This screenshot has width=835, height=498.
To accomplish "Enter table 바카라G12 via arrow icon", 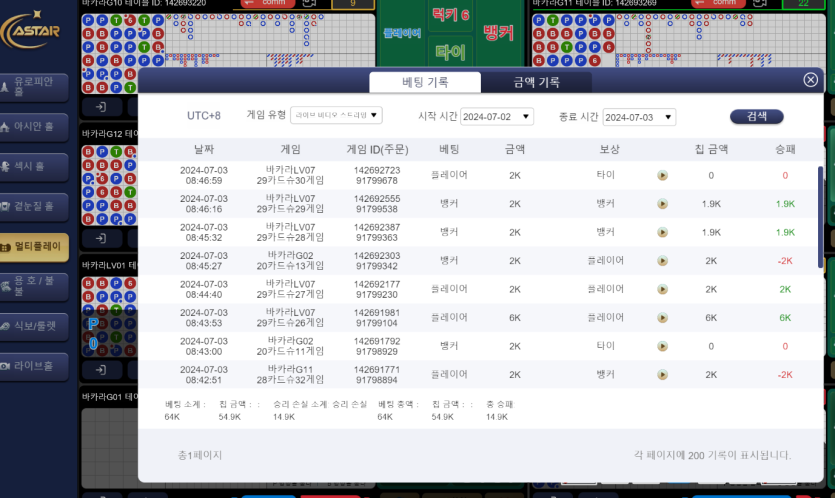I will click(101, 238).
